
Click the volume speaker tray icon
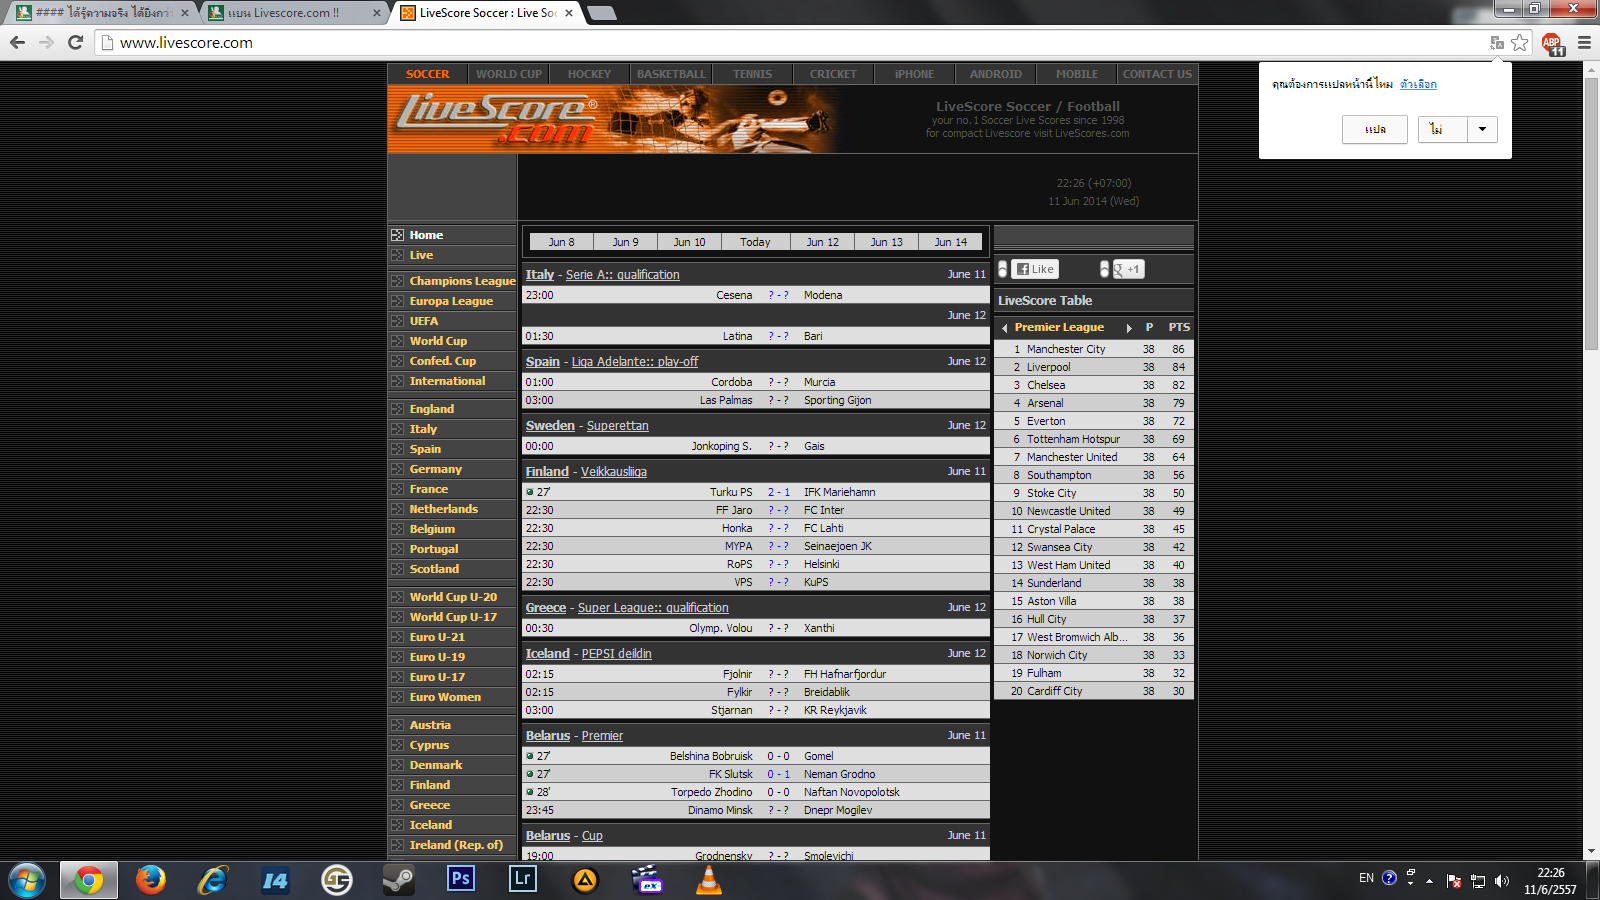pos(1502,881)
